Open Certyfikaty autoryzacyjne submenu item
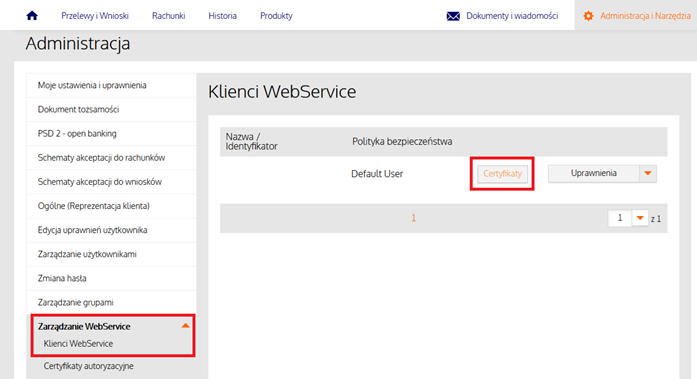 88,366
